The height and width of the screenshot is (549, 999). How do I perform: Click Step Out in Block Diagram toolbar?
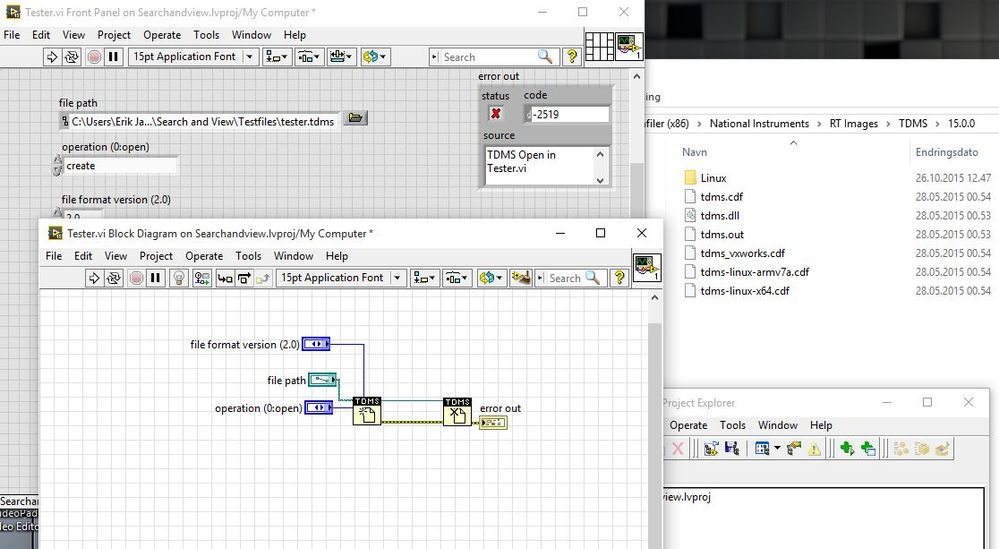pos(262,278)
